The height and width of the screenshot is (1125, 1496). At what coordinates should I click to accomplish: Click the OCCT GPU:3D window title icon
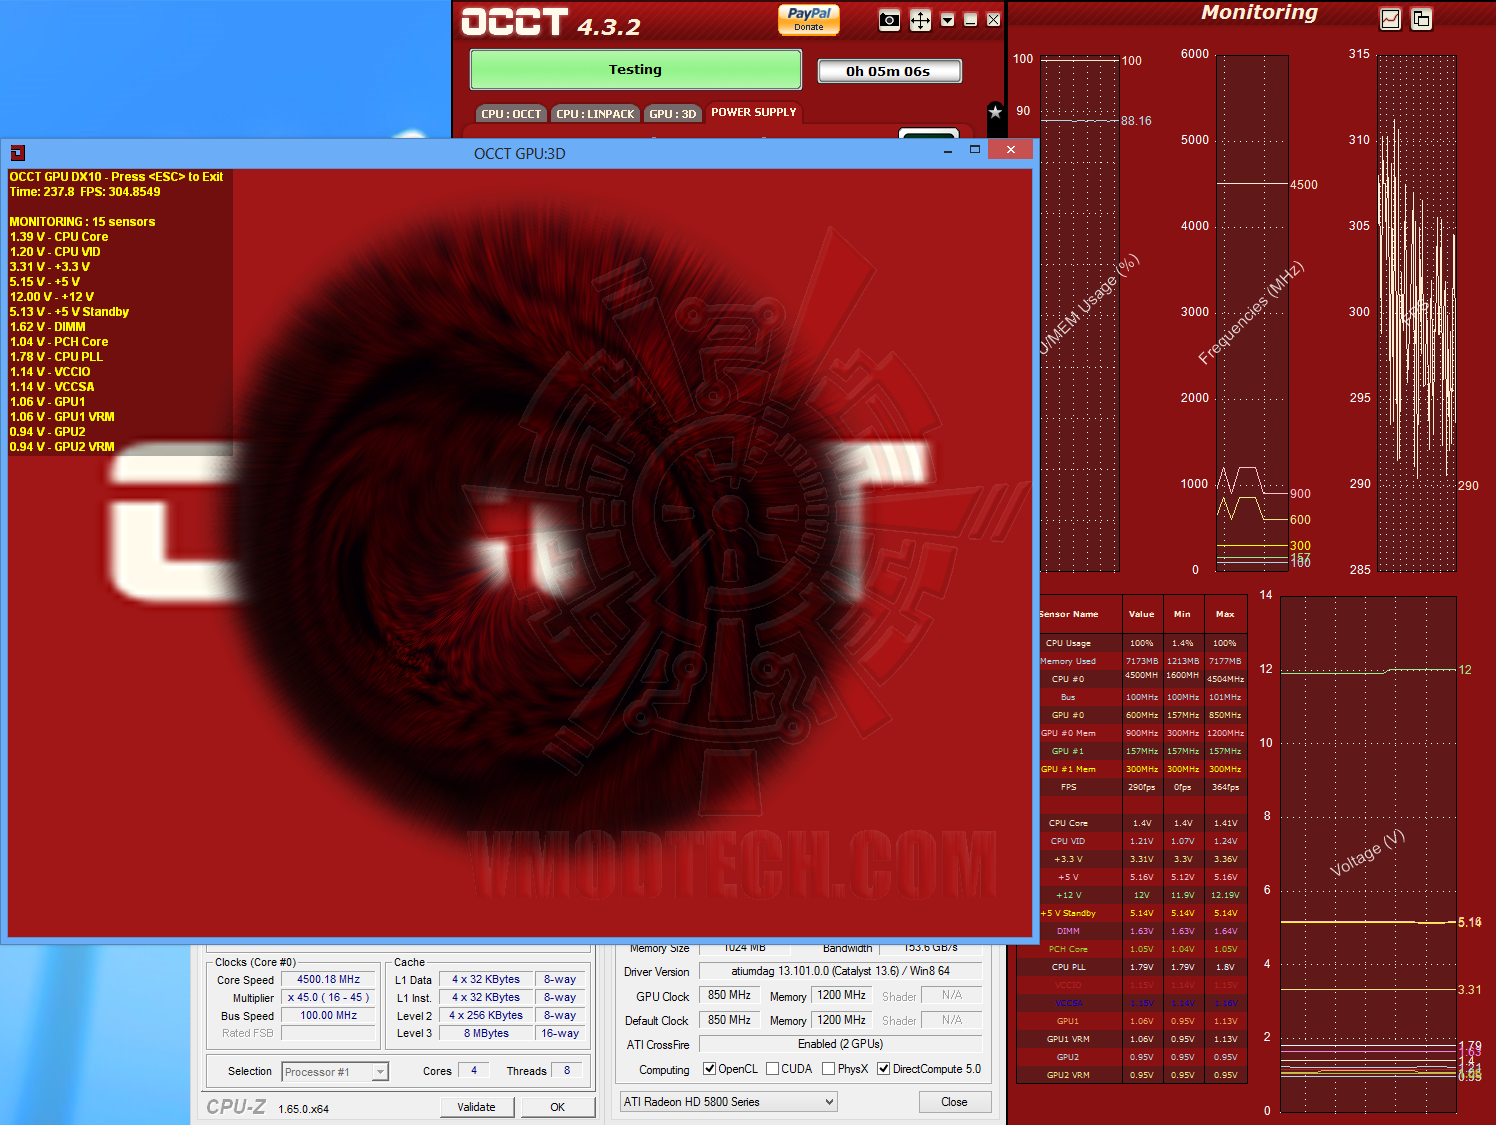[x=17, y=153]
